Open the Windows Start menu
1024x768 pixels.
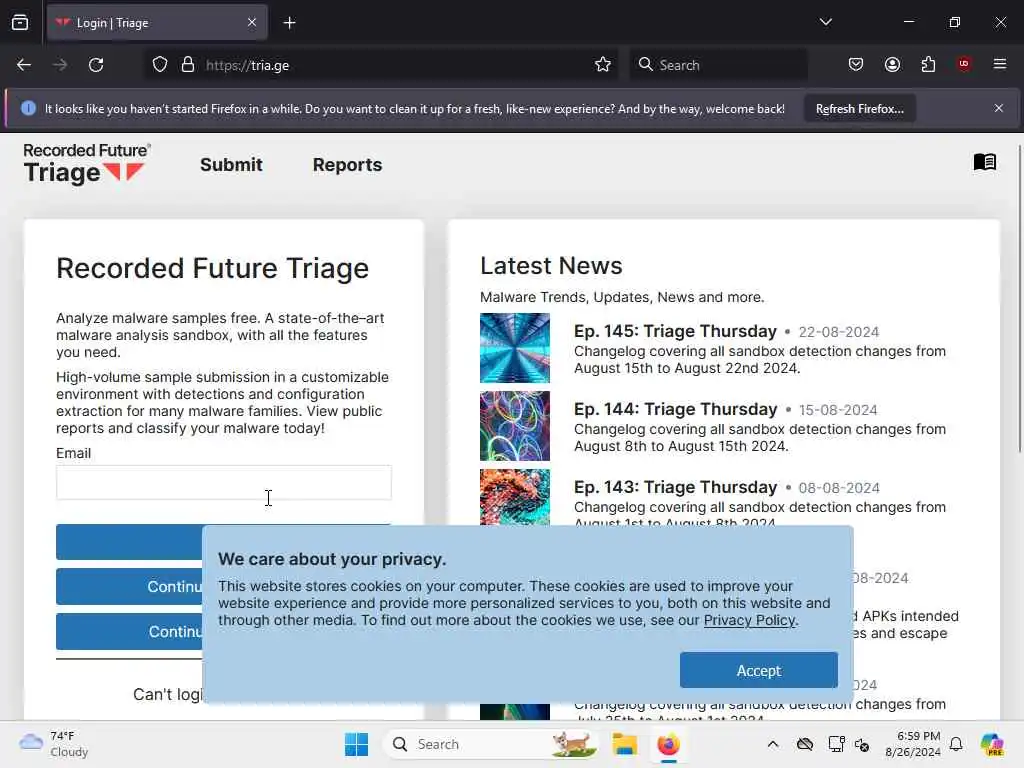pos(357,744)
